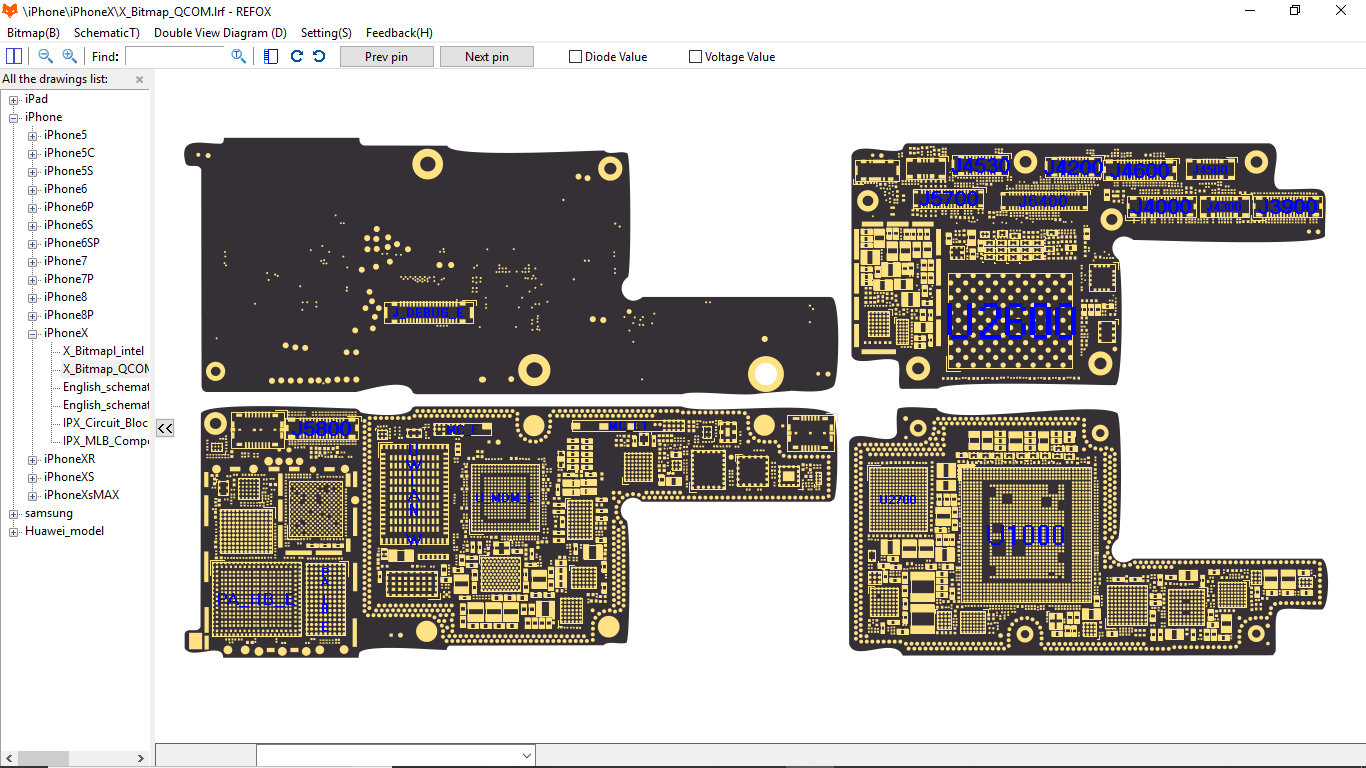
Task: Expand the iPhone5 tree node
Action: click(33, 135)
